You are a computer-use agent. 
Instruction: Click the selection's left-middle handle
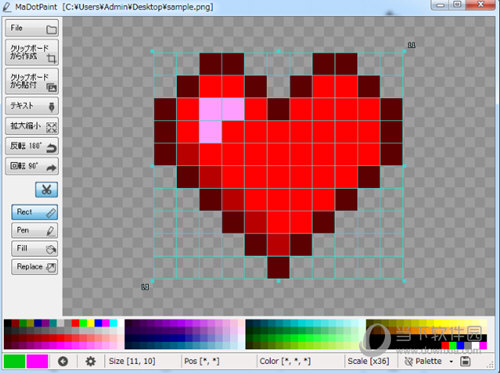point(153,166)
